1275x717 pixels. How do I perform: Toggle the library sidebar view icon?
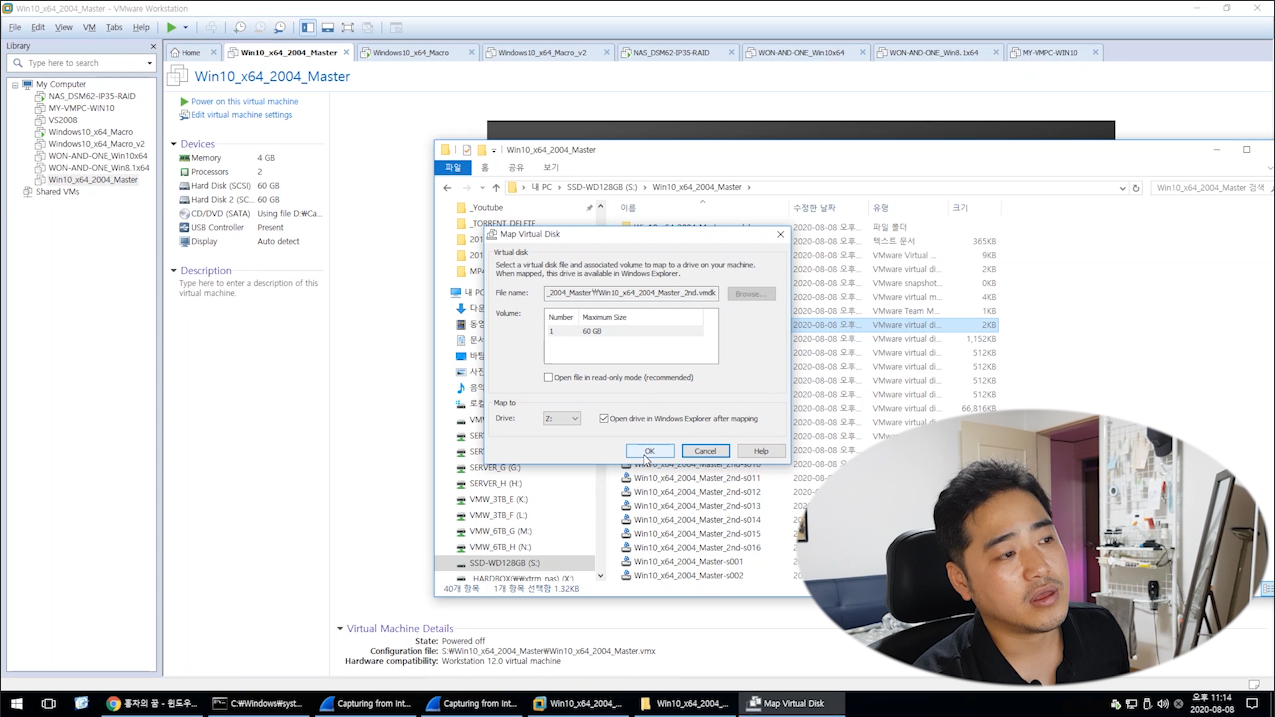click(308, 27)
